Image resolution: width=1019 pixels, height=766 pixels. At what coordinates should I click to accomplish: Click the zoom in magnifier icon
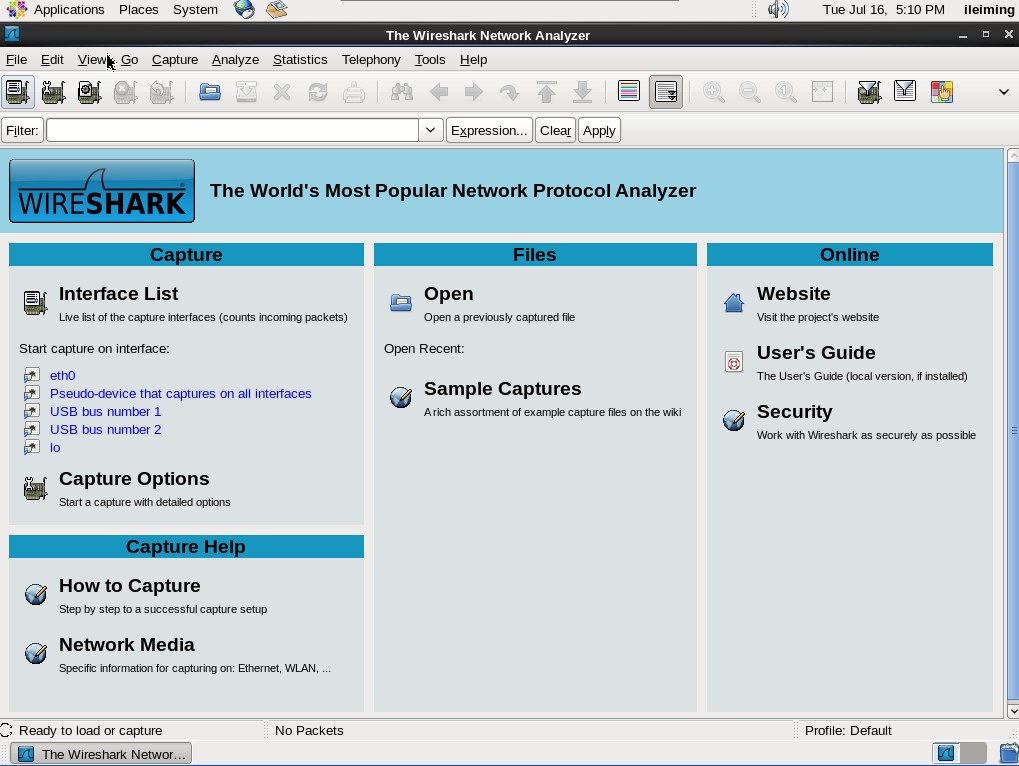click(x=714, y=92)
